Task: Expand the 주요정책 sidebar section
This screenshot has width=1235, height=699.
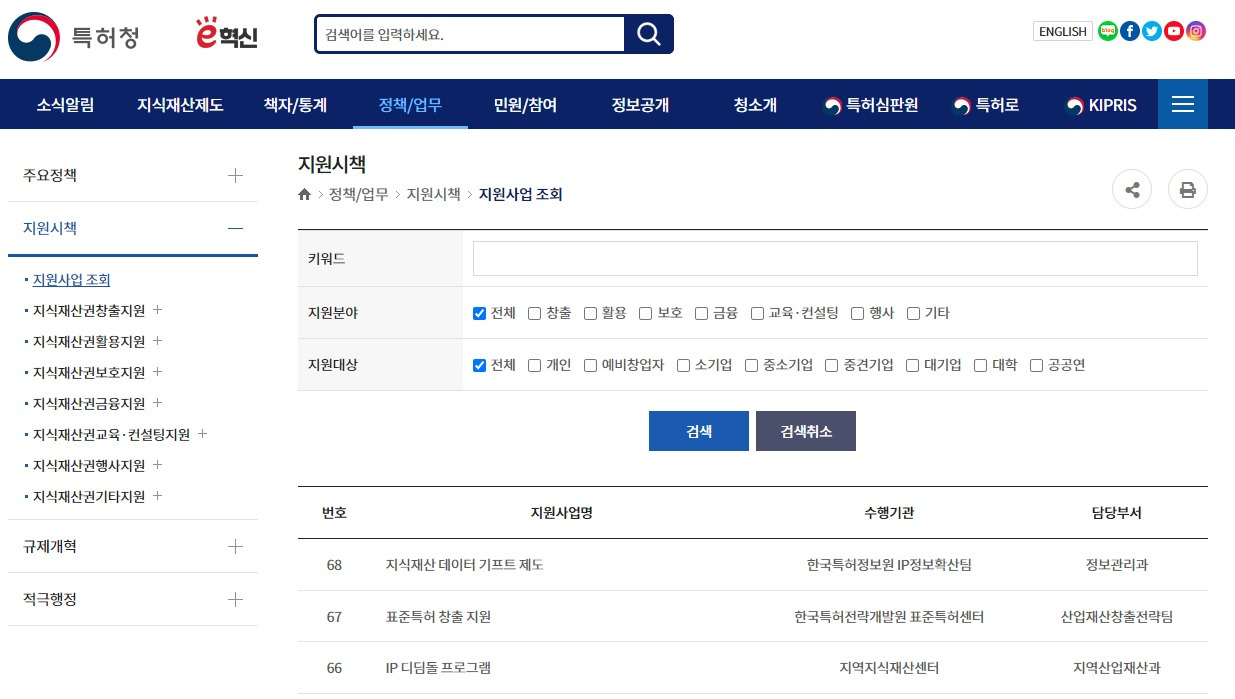Action: click(235, 174)
